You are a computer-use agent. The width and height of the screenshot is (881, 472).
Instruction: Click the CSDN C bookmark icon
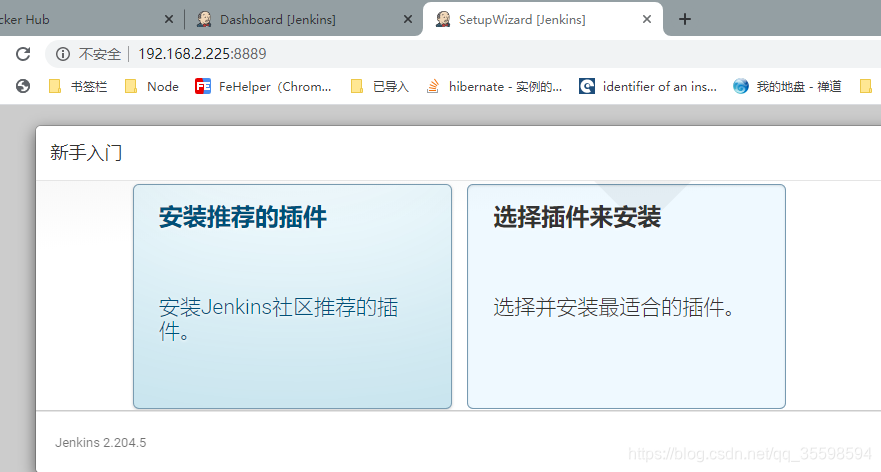click(587, 86)
